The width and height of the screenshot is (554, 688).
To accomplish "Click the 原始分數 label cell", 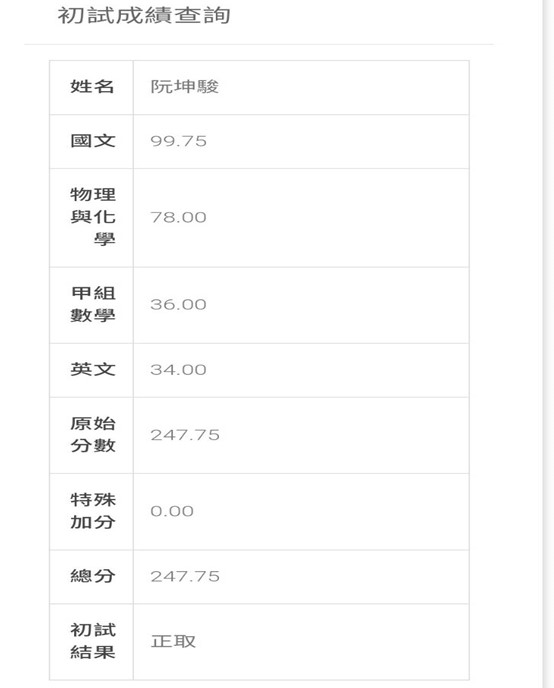I will point(92,435).
